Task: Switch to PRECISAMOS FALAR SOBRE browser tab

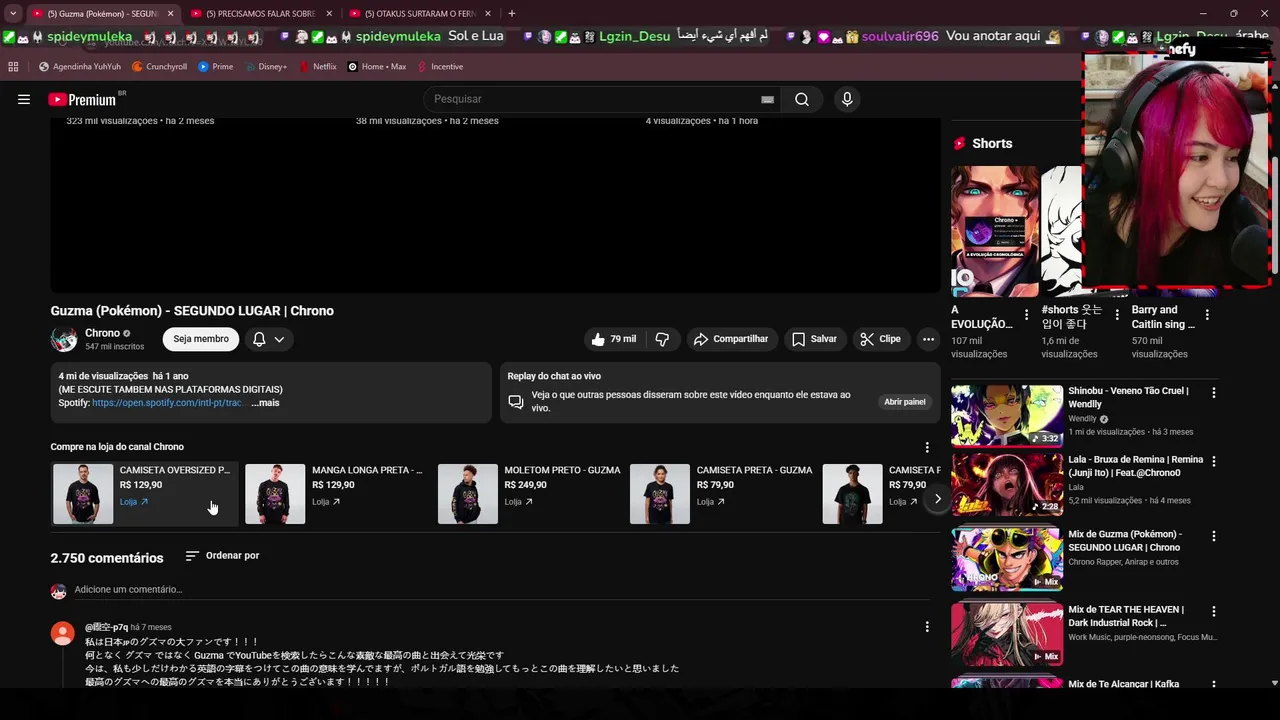Action: click(262, 13)
